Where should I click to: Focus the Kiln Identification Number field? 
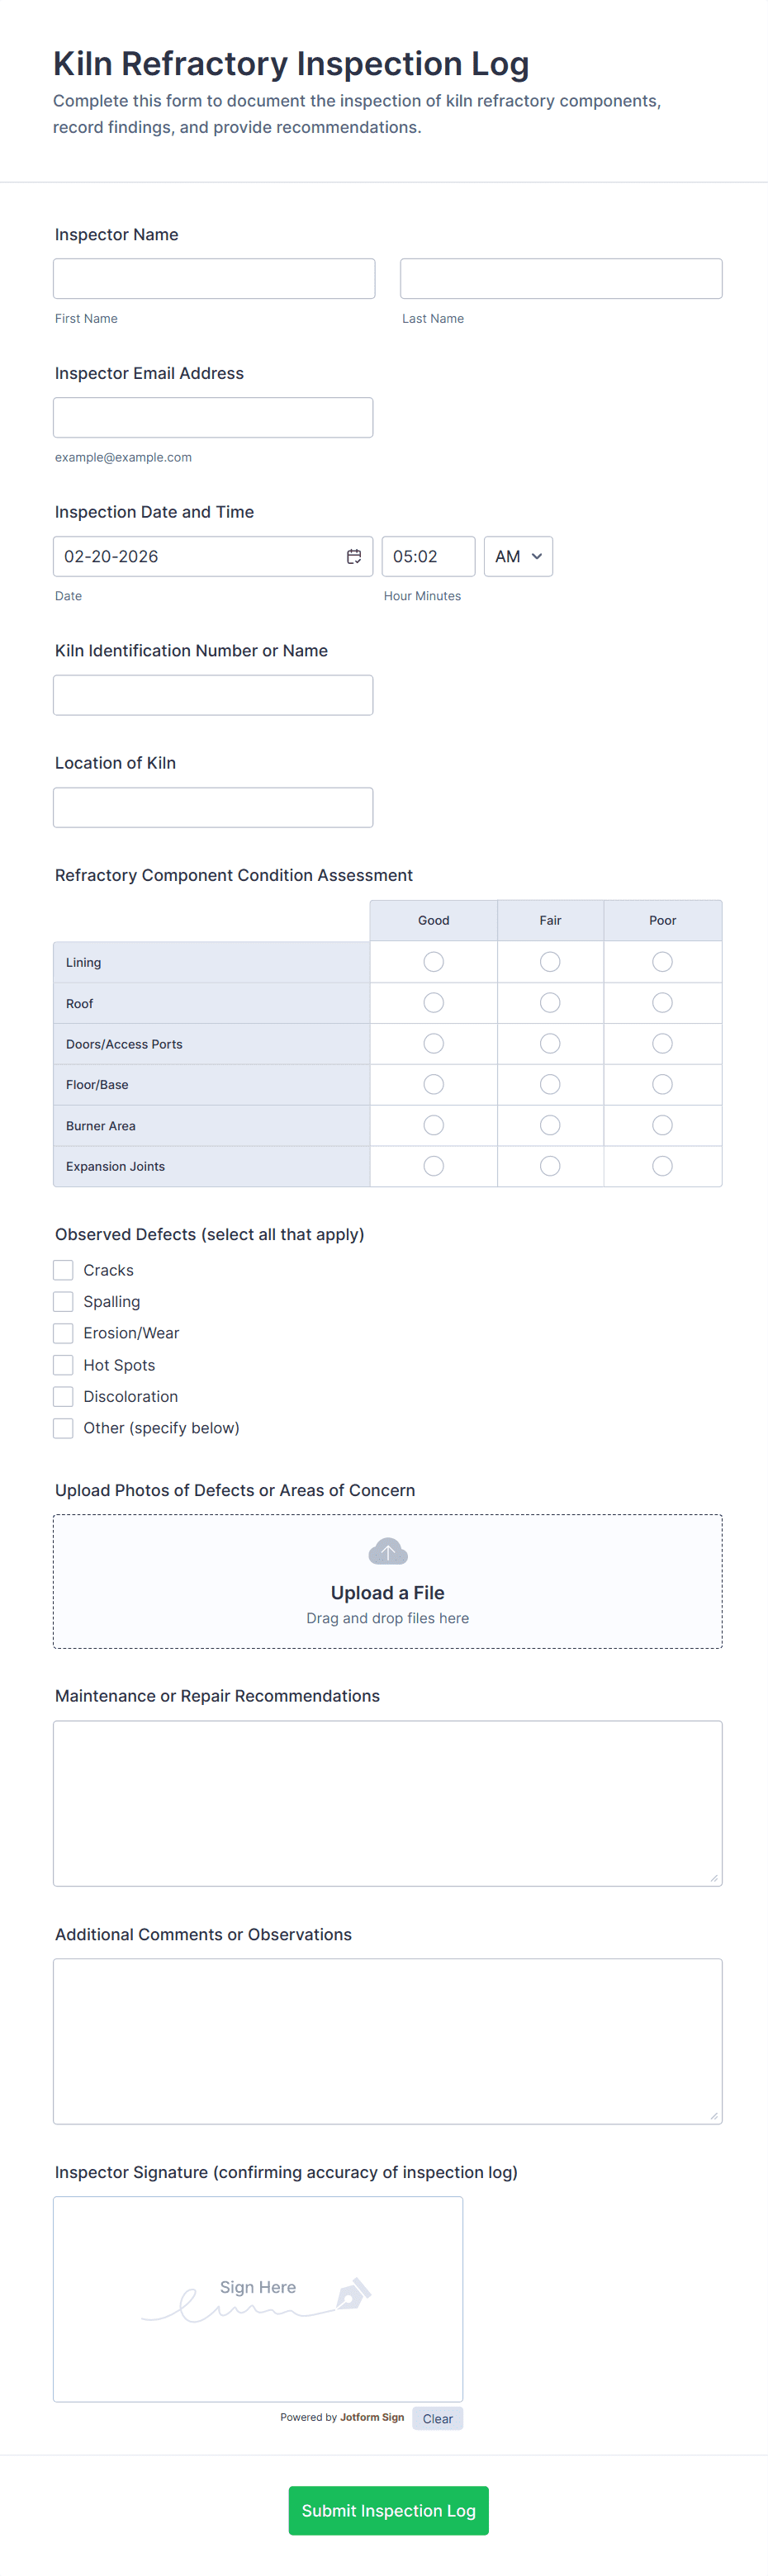click(213, 695)
